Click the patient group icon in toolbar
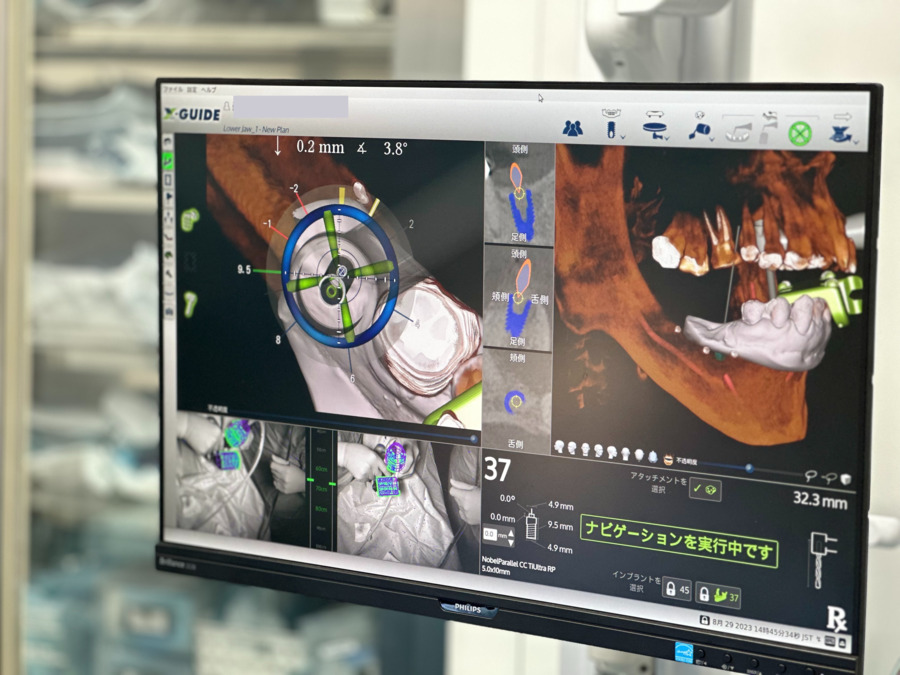The width and height of the screenshot is (900, 675). click(x=572, y=128)
